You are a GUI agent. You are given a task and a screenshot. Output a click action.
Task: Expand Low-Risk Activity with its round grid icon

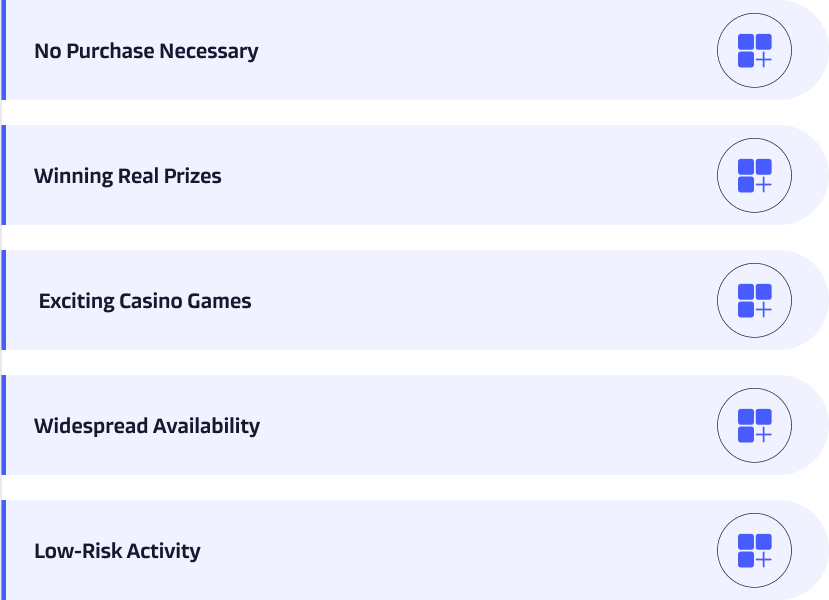(x=754, y=550)
